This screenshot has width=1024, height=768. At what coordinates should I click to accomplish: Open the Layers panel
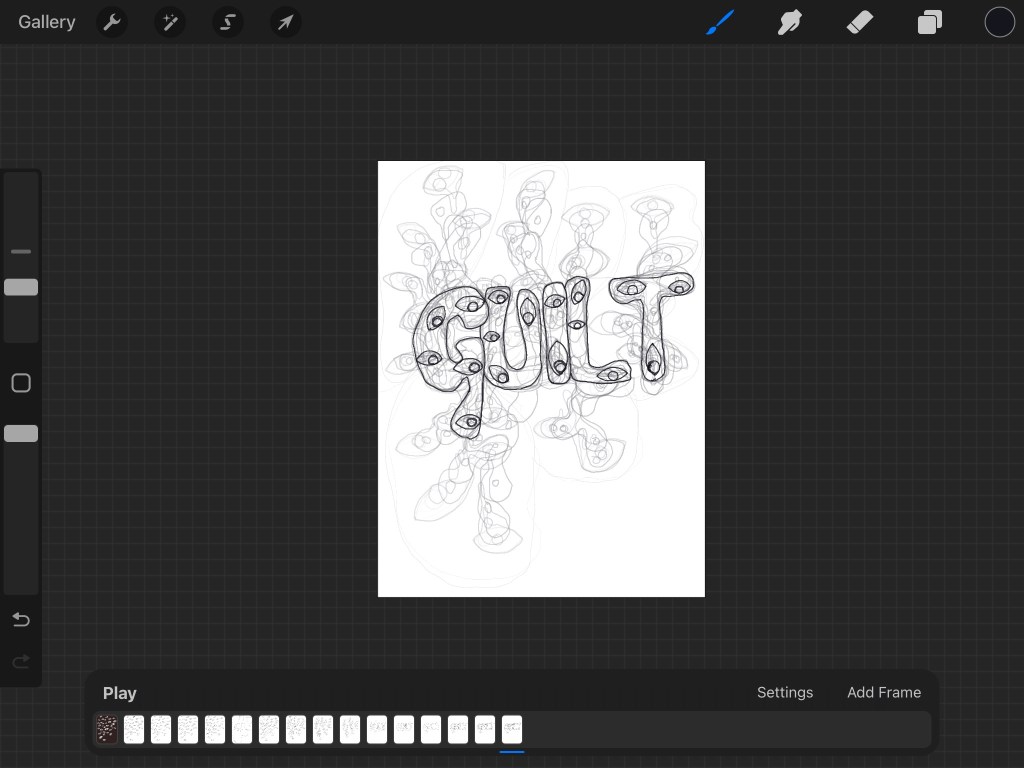click(x=930, y=22)
